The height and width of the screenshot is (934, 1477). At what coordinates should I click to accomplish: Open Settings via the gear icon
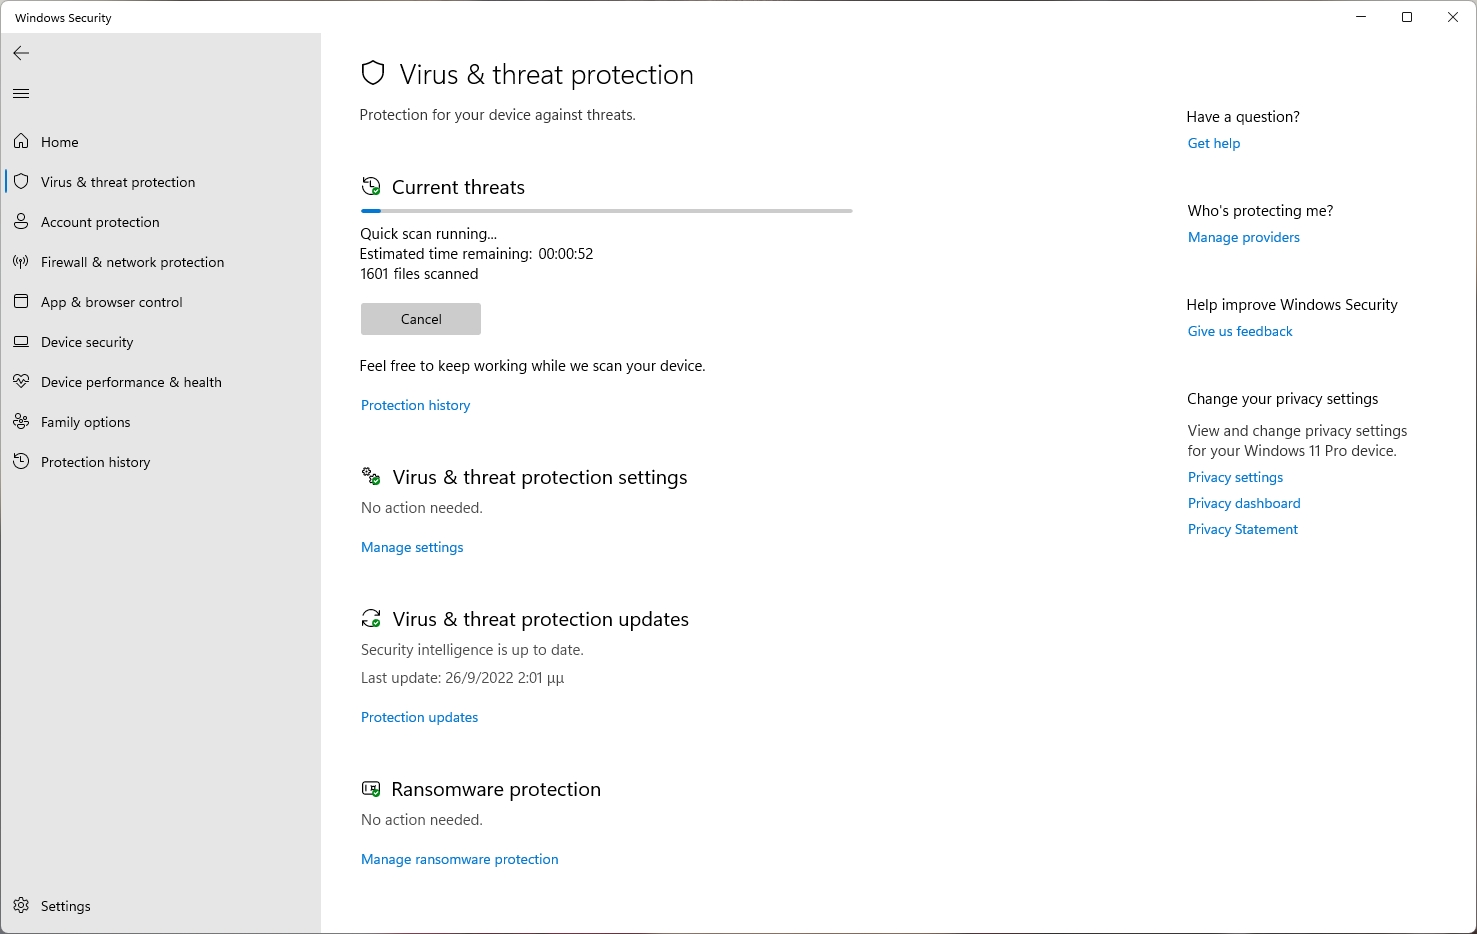(x=21, y=905)
